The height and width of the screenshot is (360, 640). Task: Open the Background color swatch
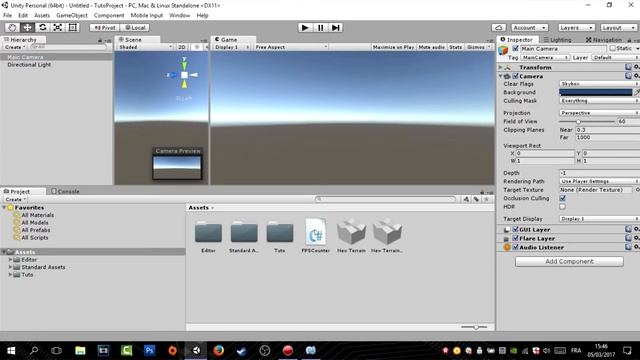pos(596,92)
